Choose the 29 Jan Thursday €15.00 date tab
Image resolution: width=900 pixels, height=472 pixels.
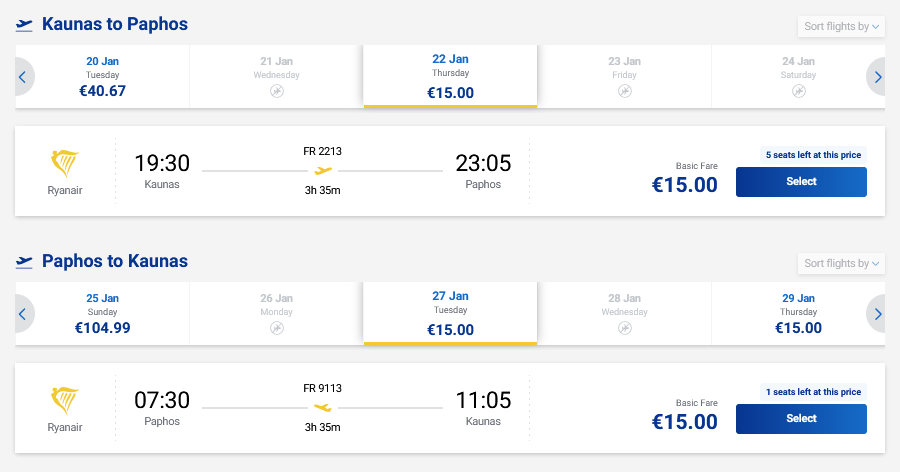pos(798,313)
